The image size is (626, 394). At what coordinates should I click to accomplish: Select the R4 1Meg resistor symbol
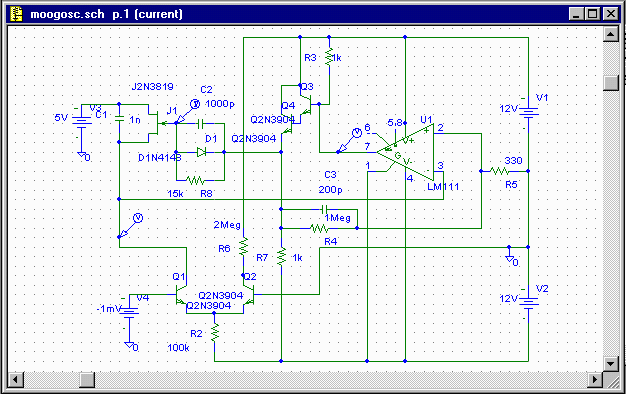coord(319,228)
